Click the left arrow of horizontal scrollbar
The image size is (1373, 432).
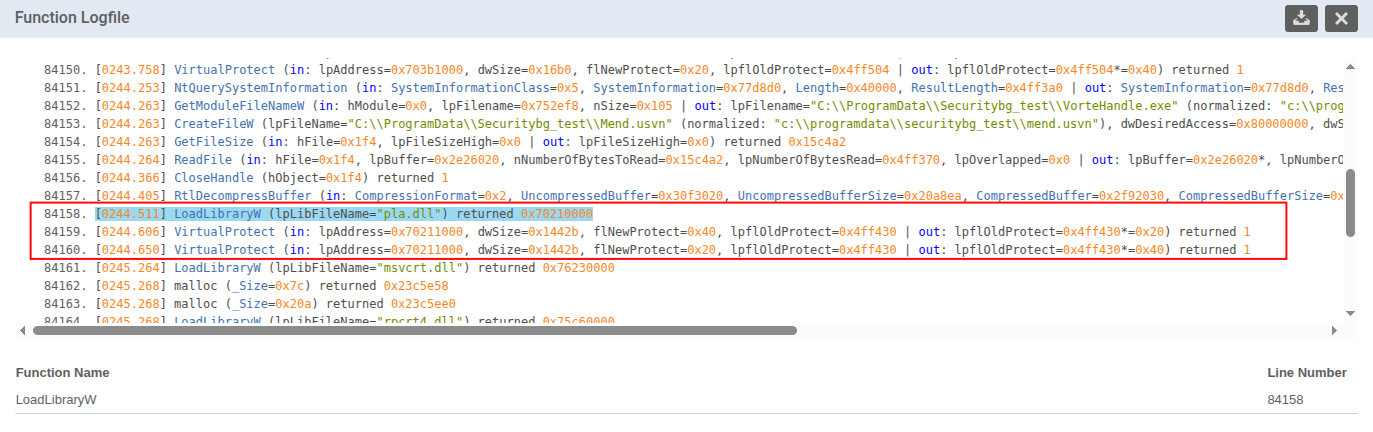[21, 330]
